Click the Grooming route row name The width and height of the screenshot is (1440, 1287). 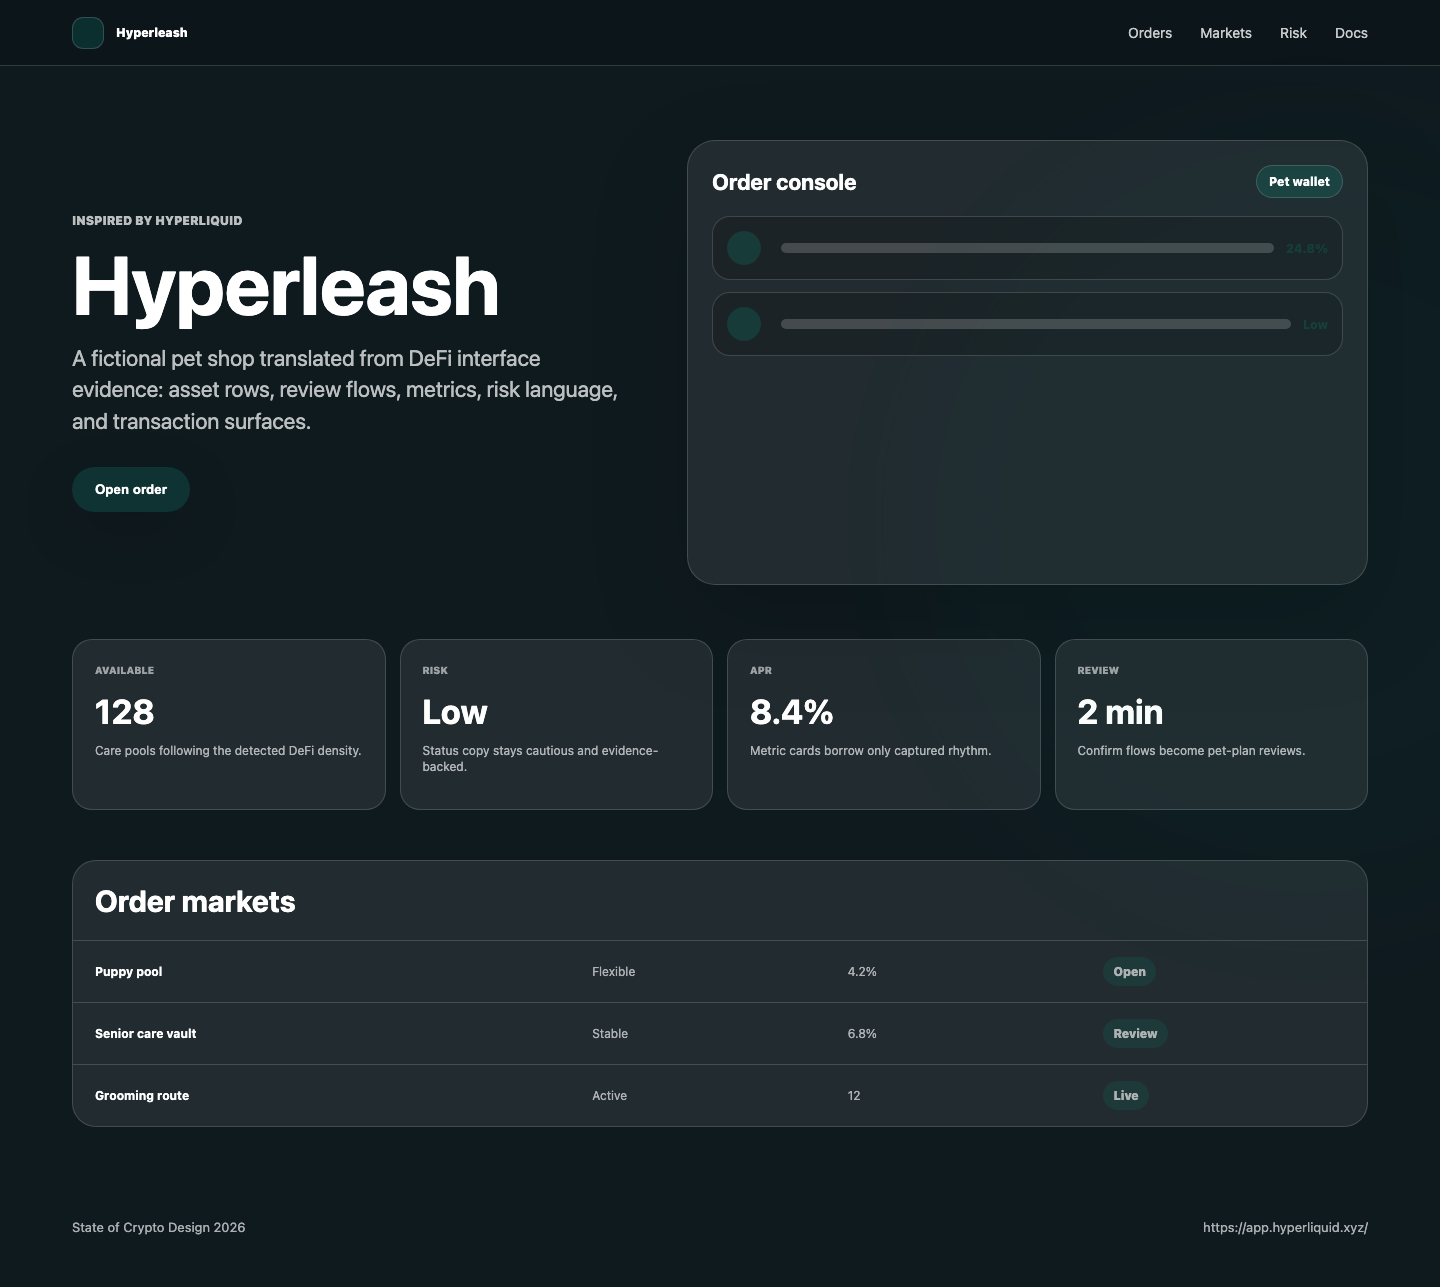click(142, 1096)
